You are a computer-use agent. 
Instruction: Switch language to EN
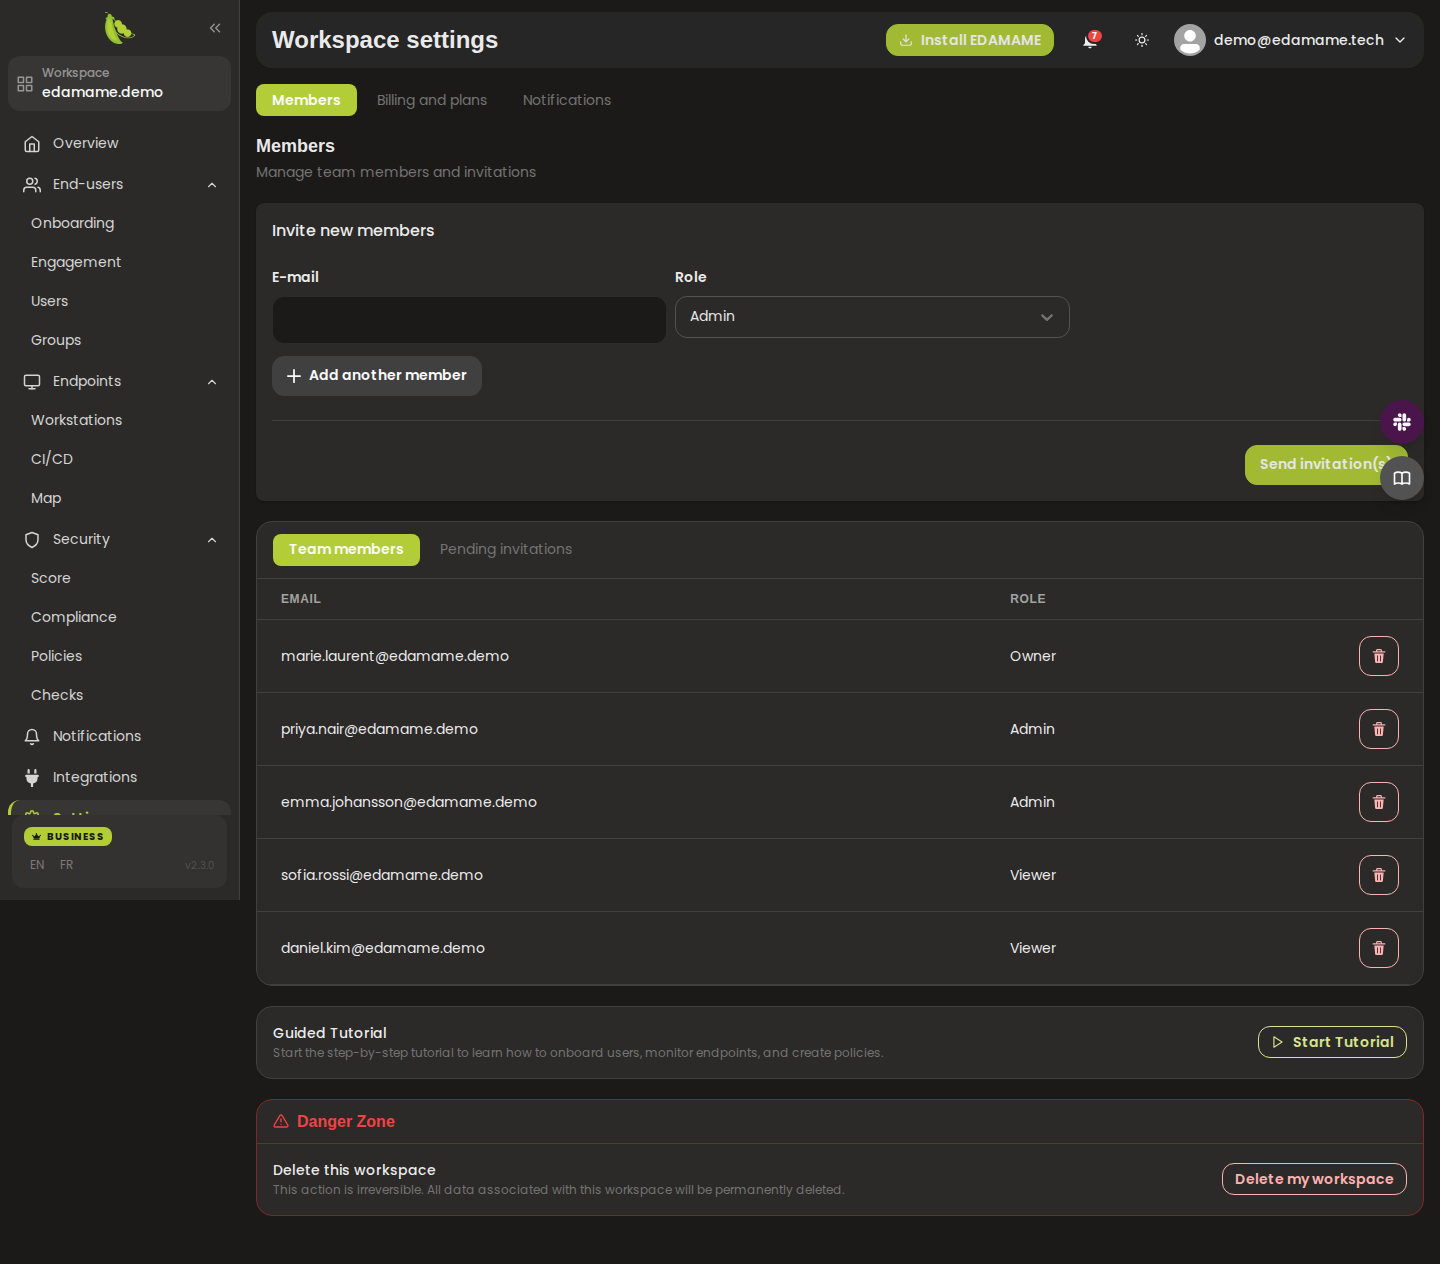[37, 865]
